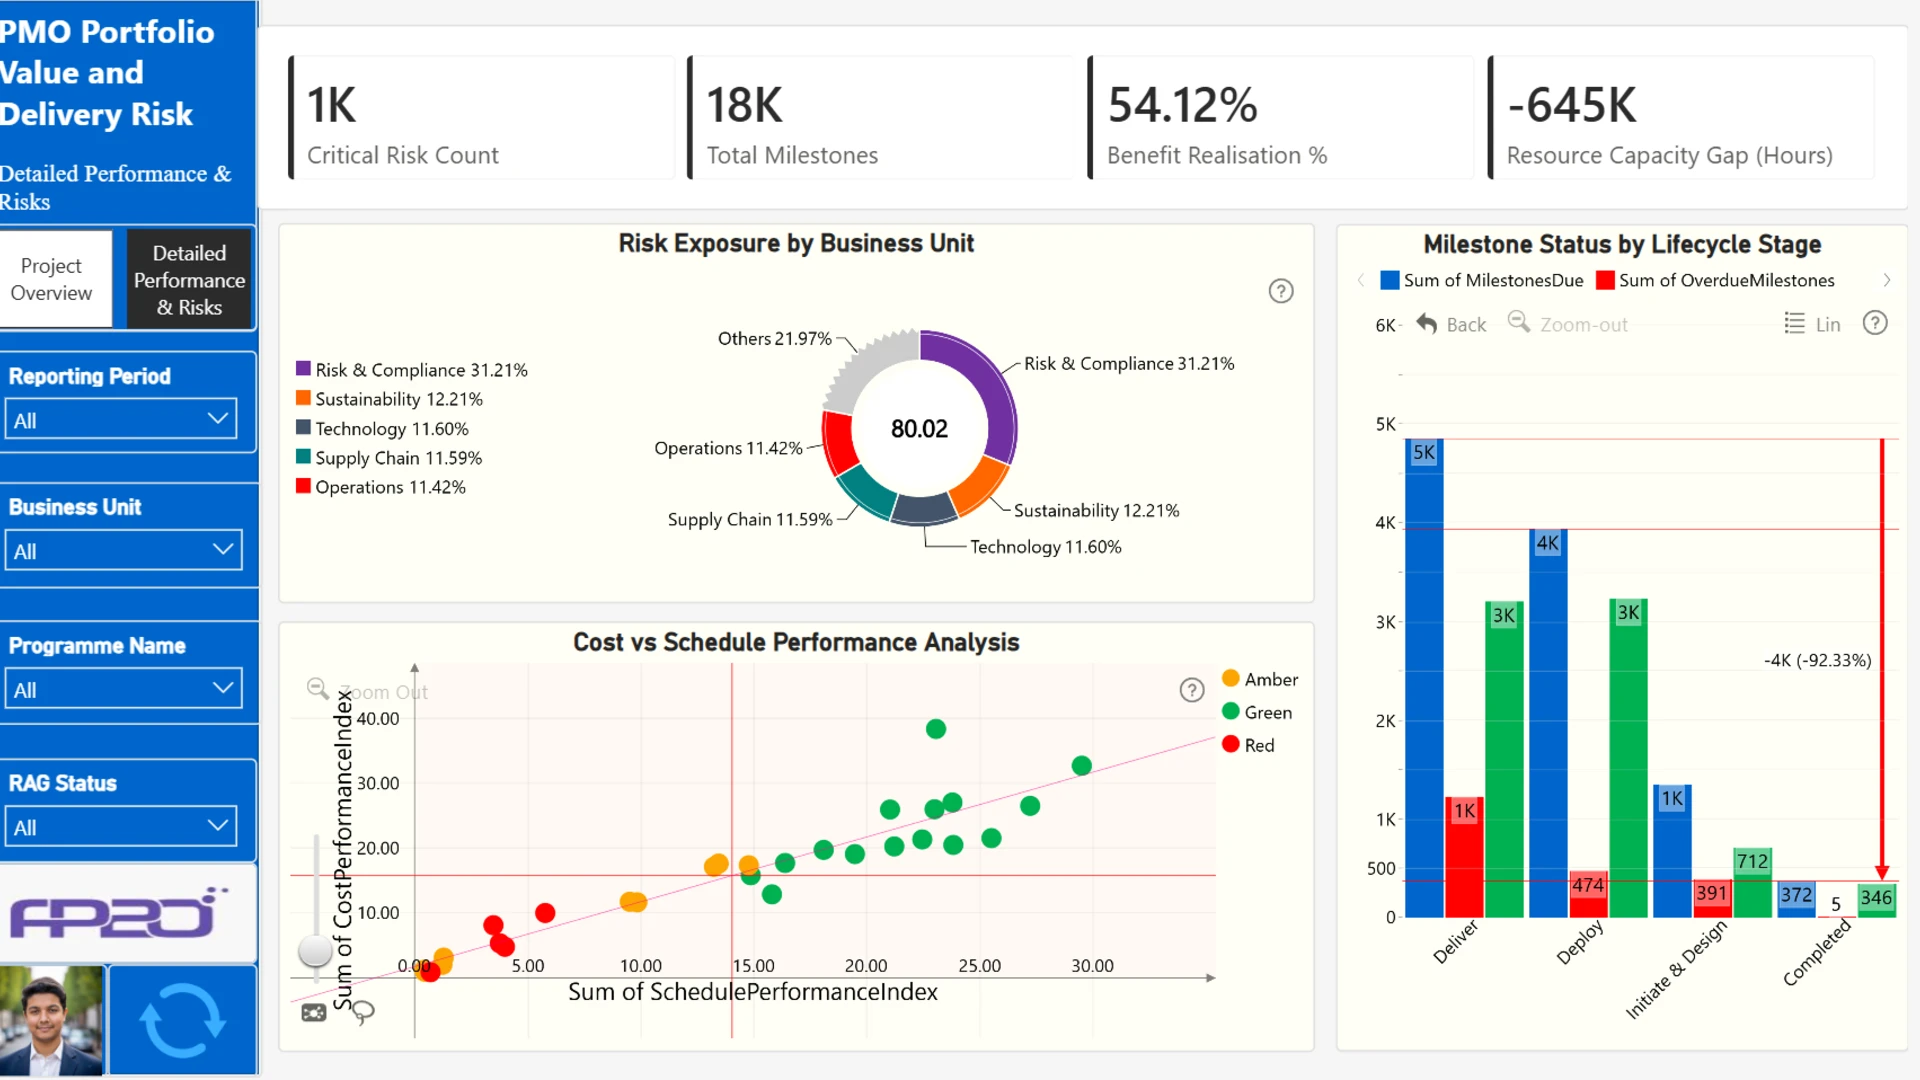Toggle Sum of MilestonesDue legend entry
This screenshot has height=1080, width=1920.
tap(1481, 280)
